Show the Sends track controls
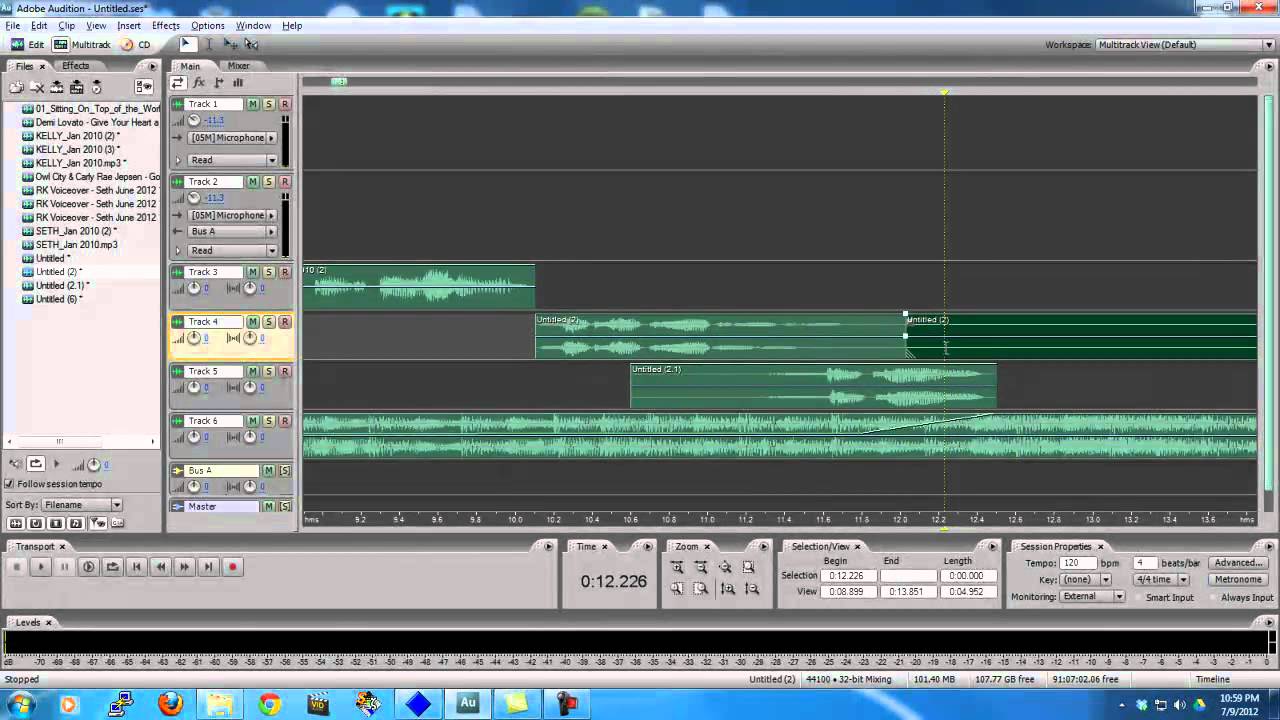Viewport: 1280px width, 720px height. point(218,83)
